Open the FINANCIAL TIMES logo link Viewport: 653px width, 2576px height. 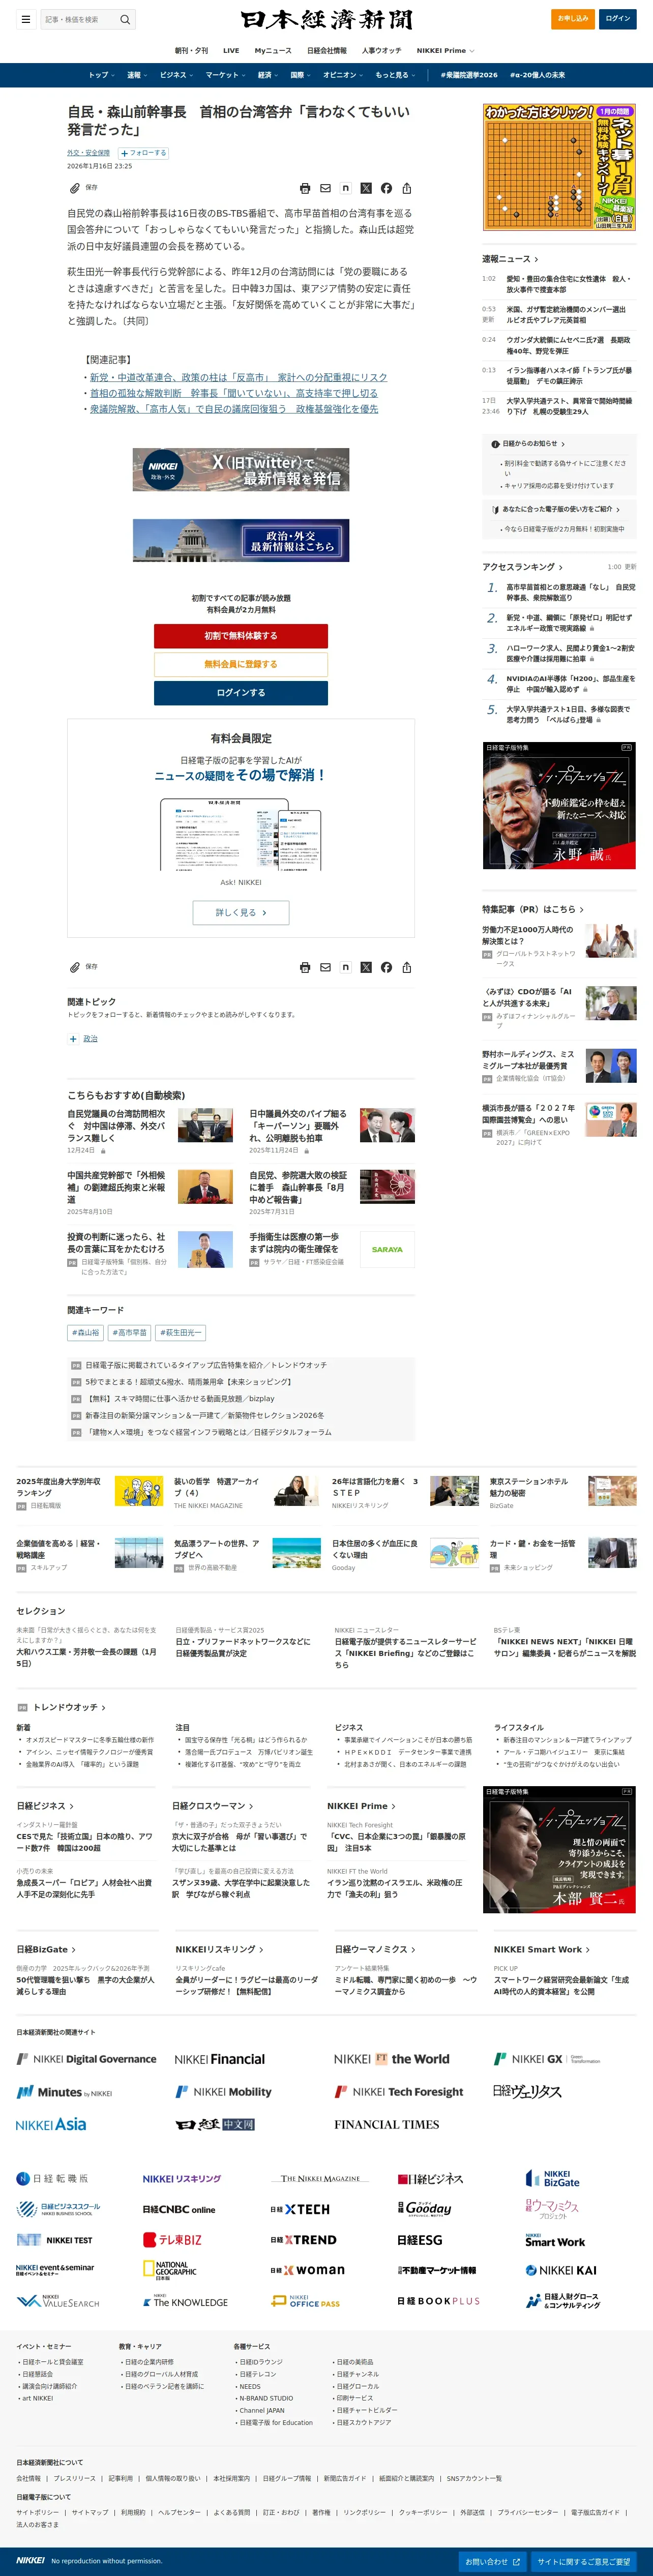tap(387, 2124)
